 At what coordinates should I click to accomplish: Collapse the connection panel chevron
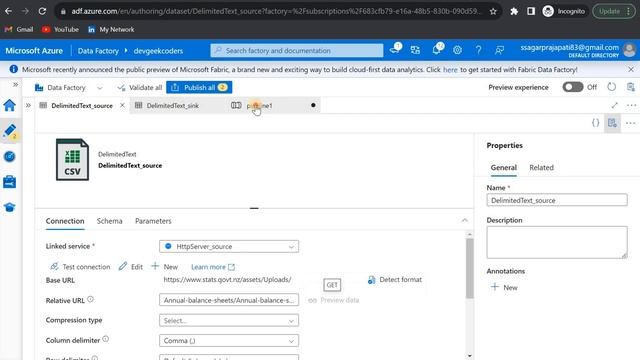click(464, 220)
